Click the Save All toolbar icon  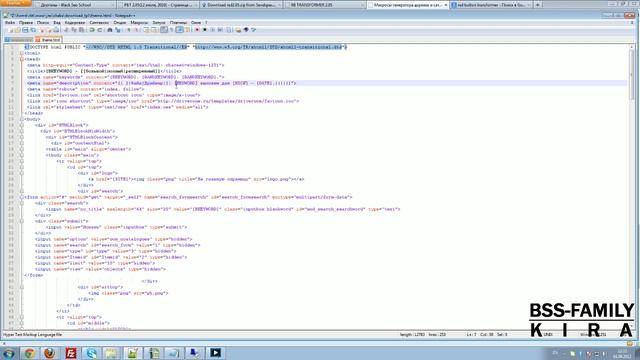pos(33,30)
